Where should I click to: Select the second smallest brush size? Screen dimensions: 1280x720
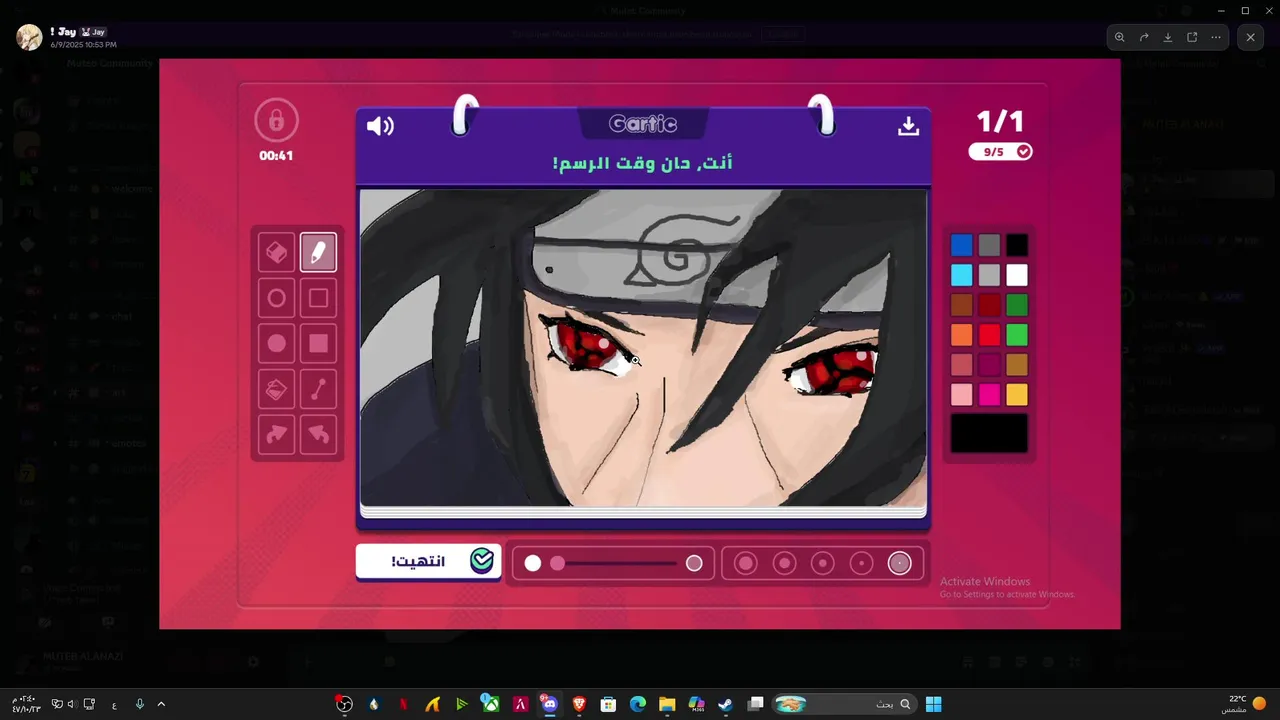[x=861, y=563]
